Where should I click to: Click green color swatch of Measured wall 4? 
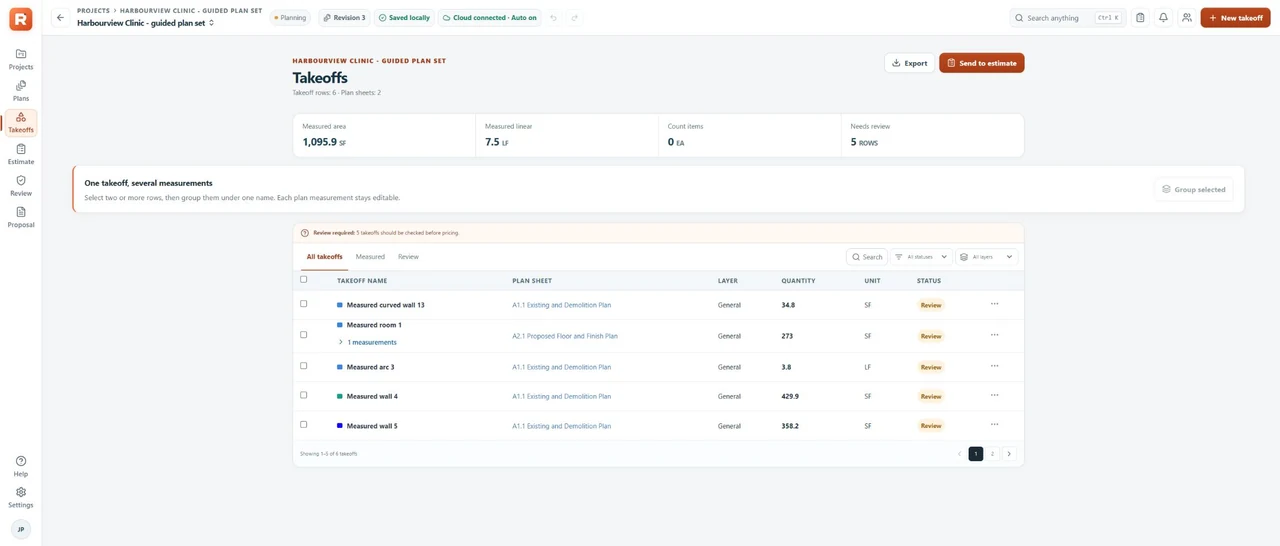[340, 396]
